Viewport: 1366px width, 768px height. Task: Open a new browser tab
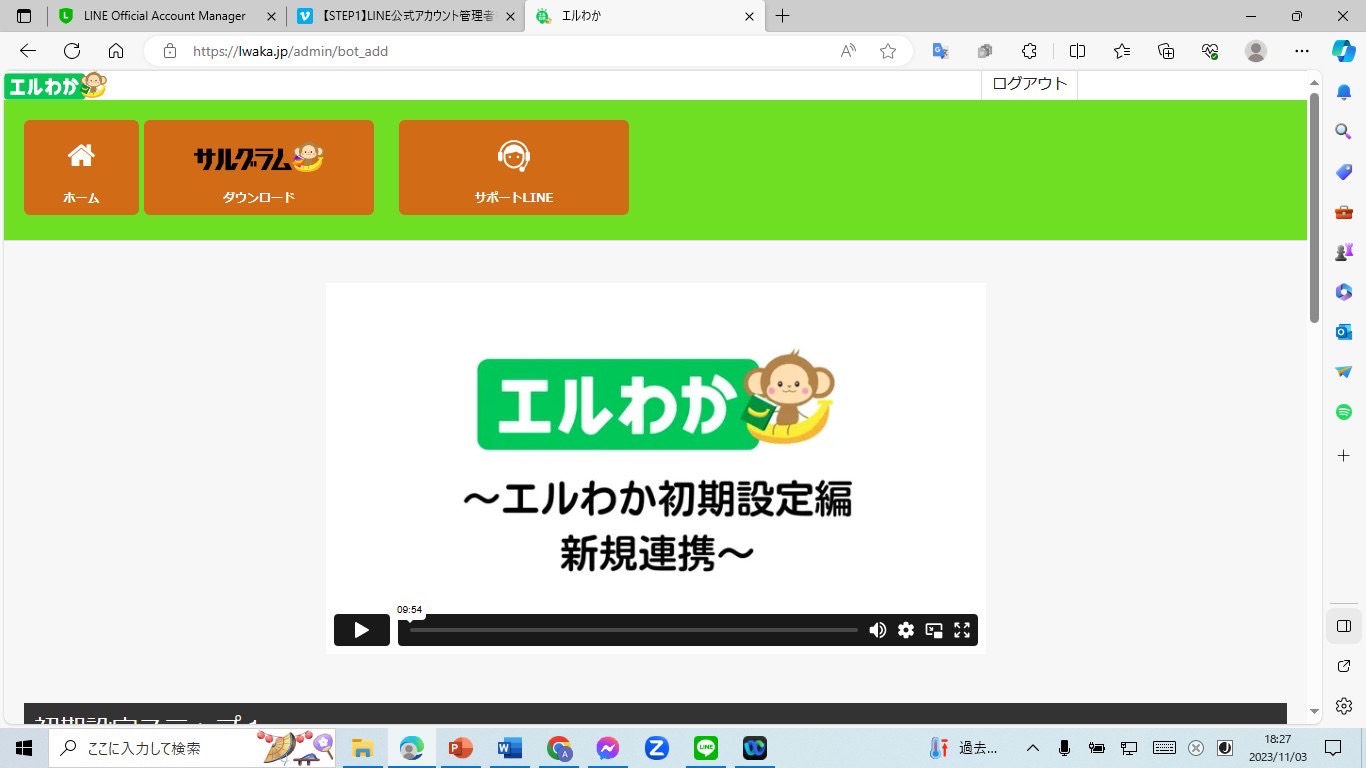click(782, 16)
